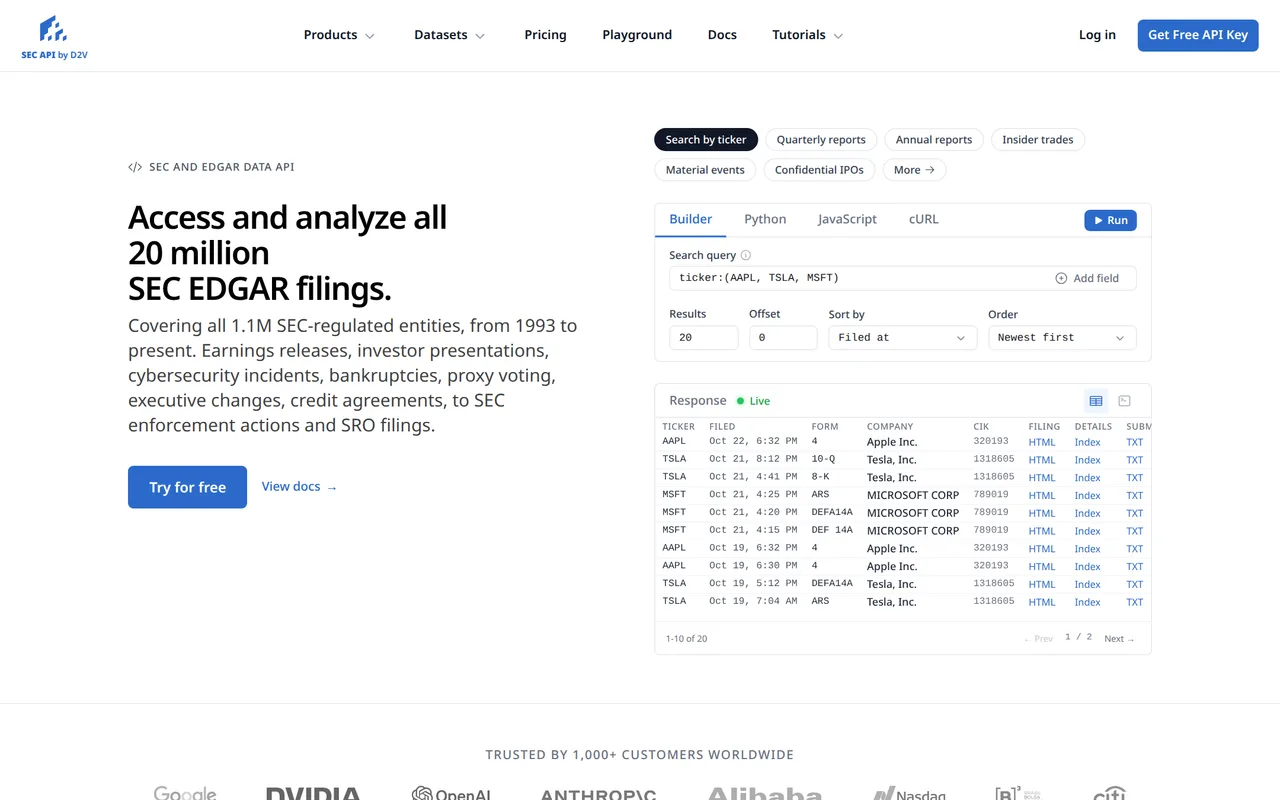1280x800 pixels.
Task: Expand the Products menu
Action: pyautogui.click(x=339, y=35)
